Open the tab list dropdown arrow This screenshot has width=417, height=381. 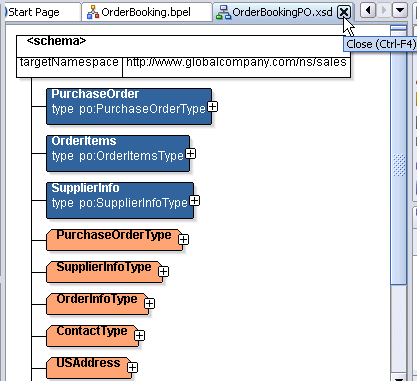point(399,10)
